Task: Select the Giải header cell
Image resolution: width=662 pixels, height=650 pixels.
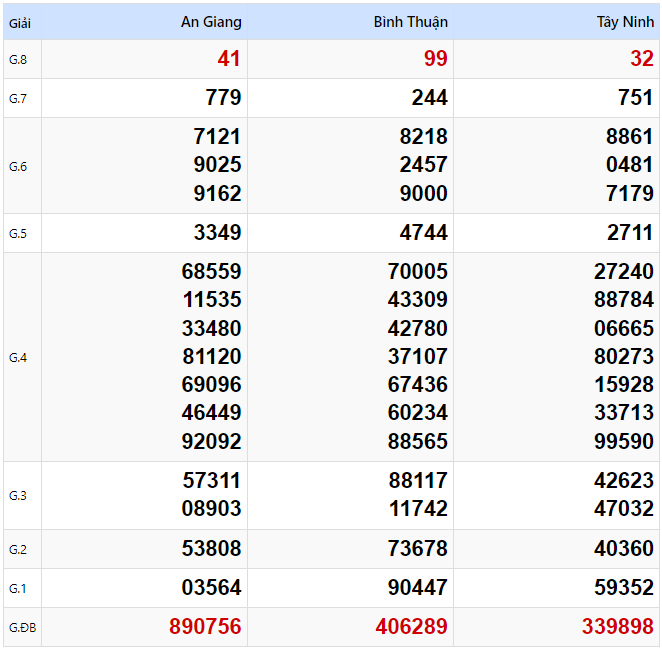Action: coord(21,22)
